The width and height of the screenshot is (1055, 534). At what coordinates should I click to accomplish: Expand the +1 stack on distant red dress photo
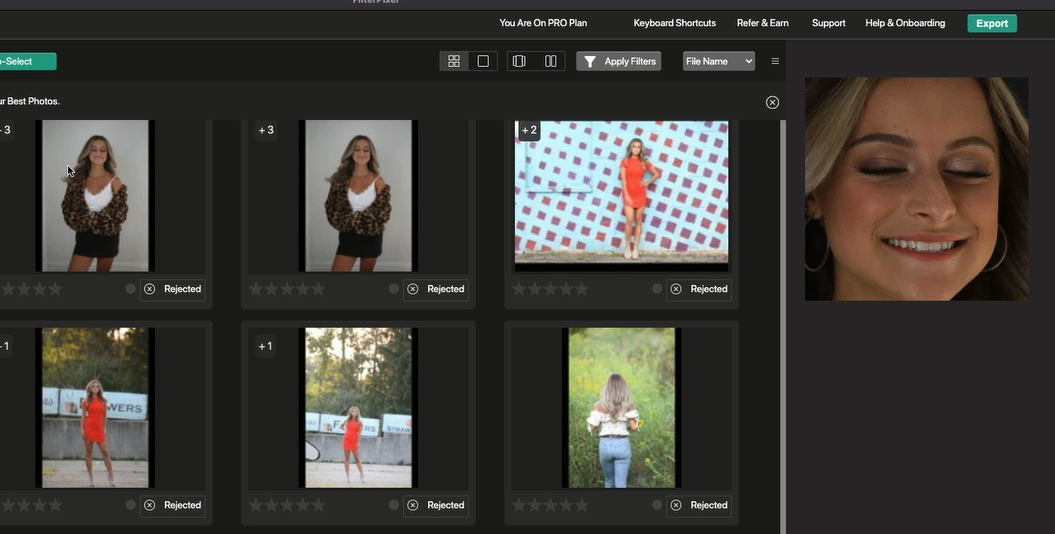(265, 346)
